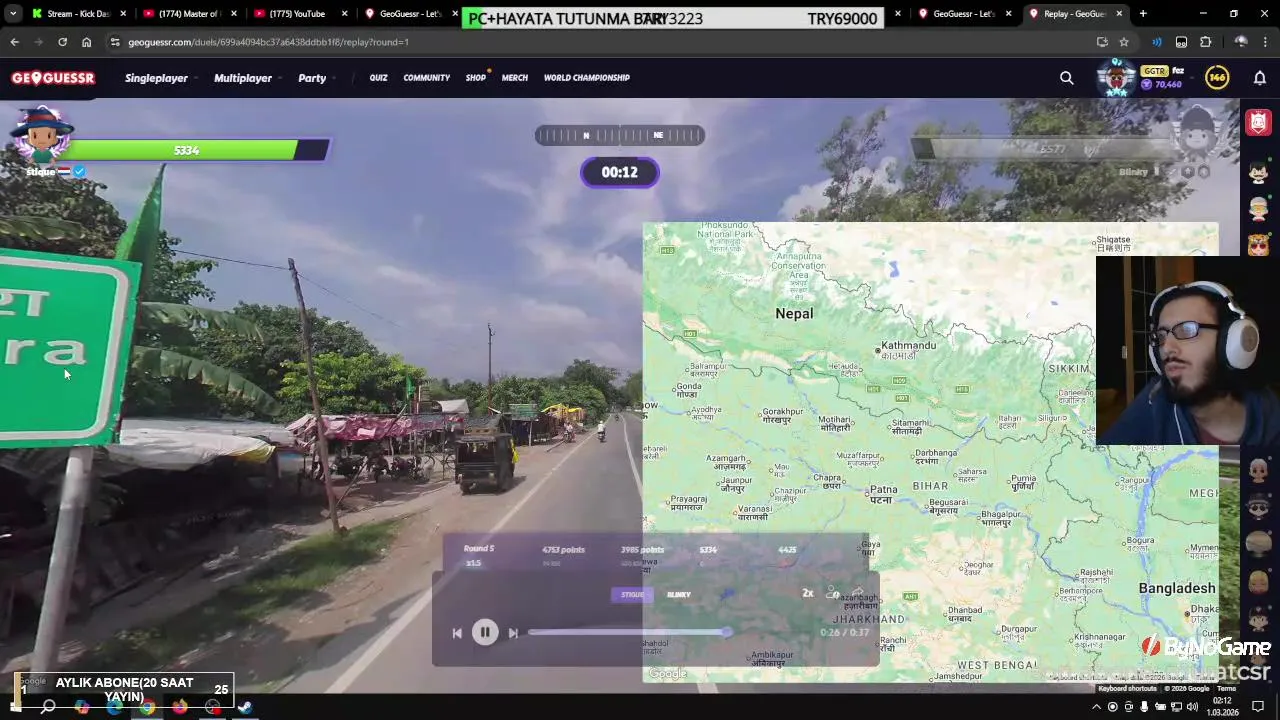Open Steam from the taskbar
This screenshot has height=720, width=1280.
(x=245, y=707)
